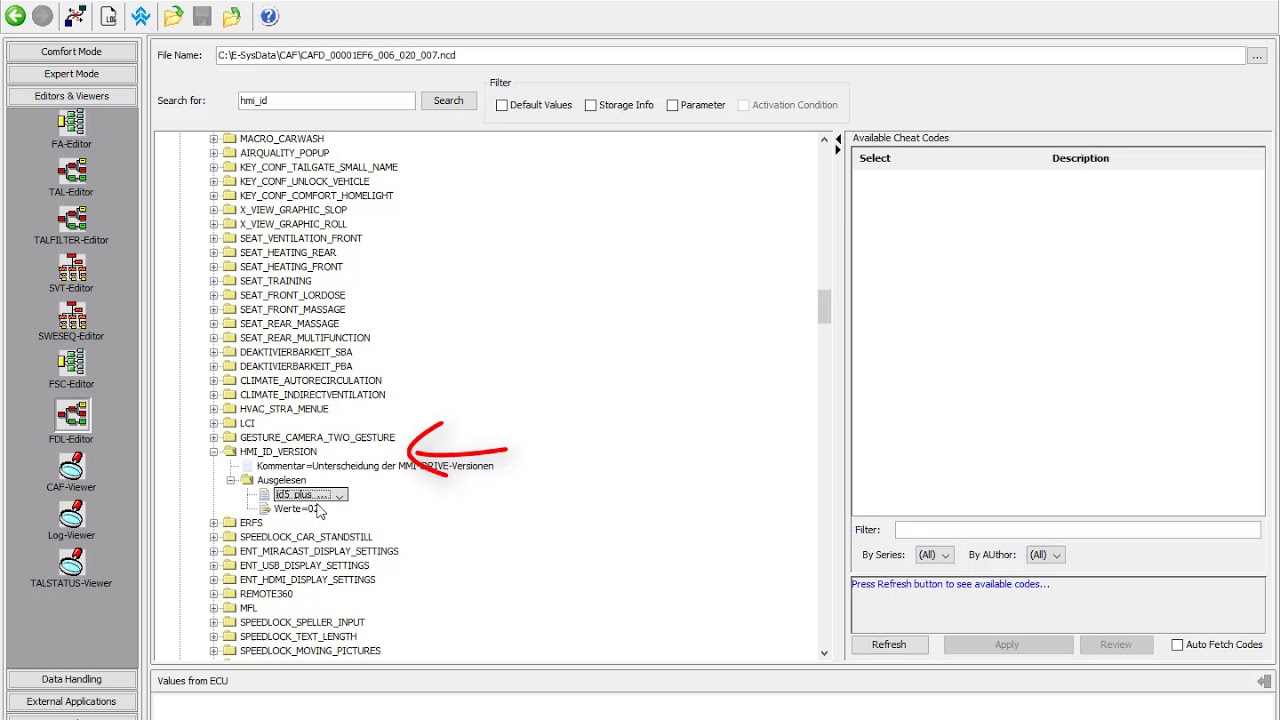Click the gray forward arrow toolbar icon
Image resolution: width=1280 pixels, height=720 pixels.
coord(42,16)
